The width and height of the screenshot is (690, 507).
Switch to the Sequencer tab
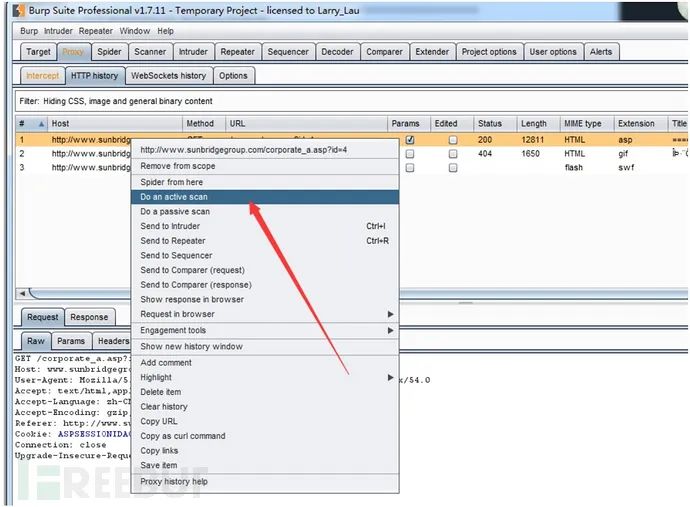coord(288,52)
